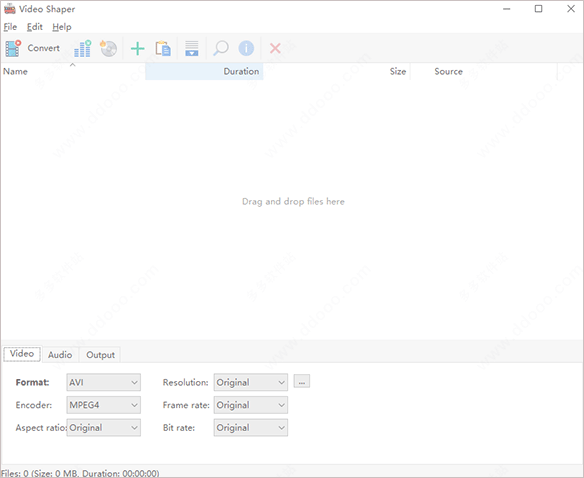The height and width of the screenshot is (478, 584).
Task: Open the Edit menu
Action: [x=35, y=27]
